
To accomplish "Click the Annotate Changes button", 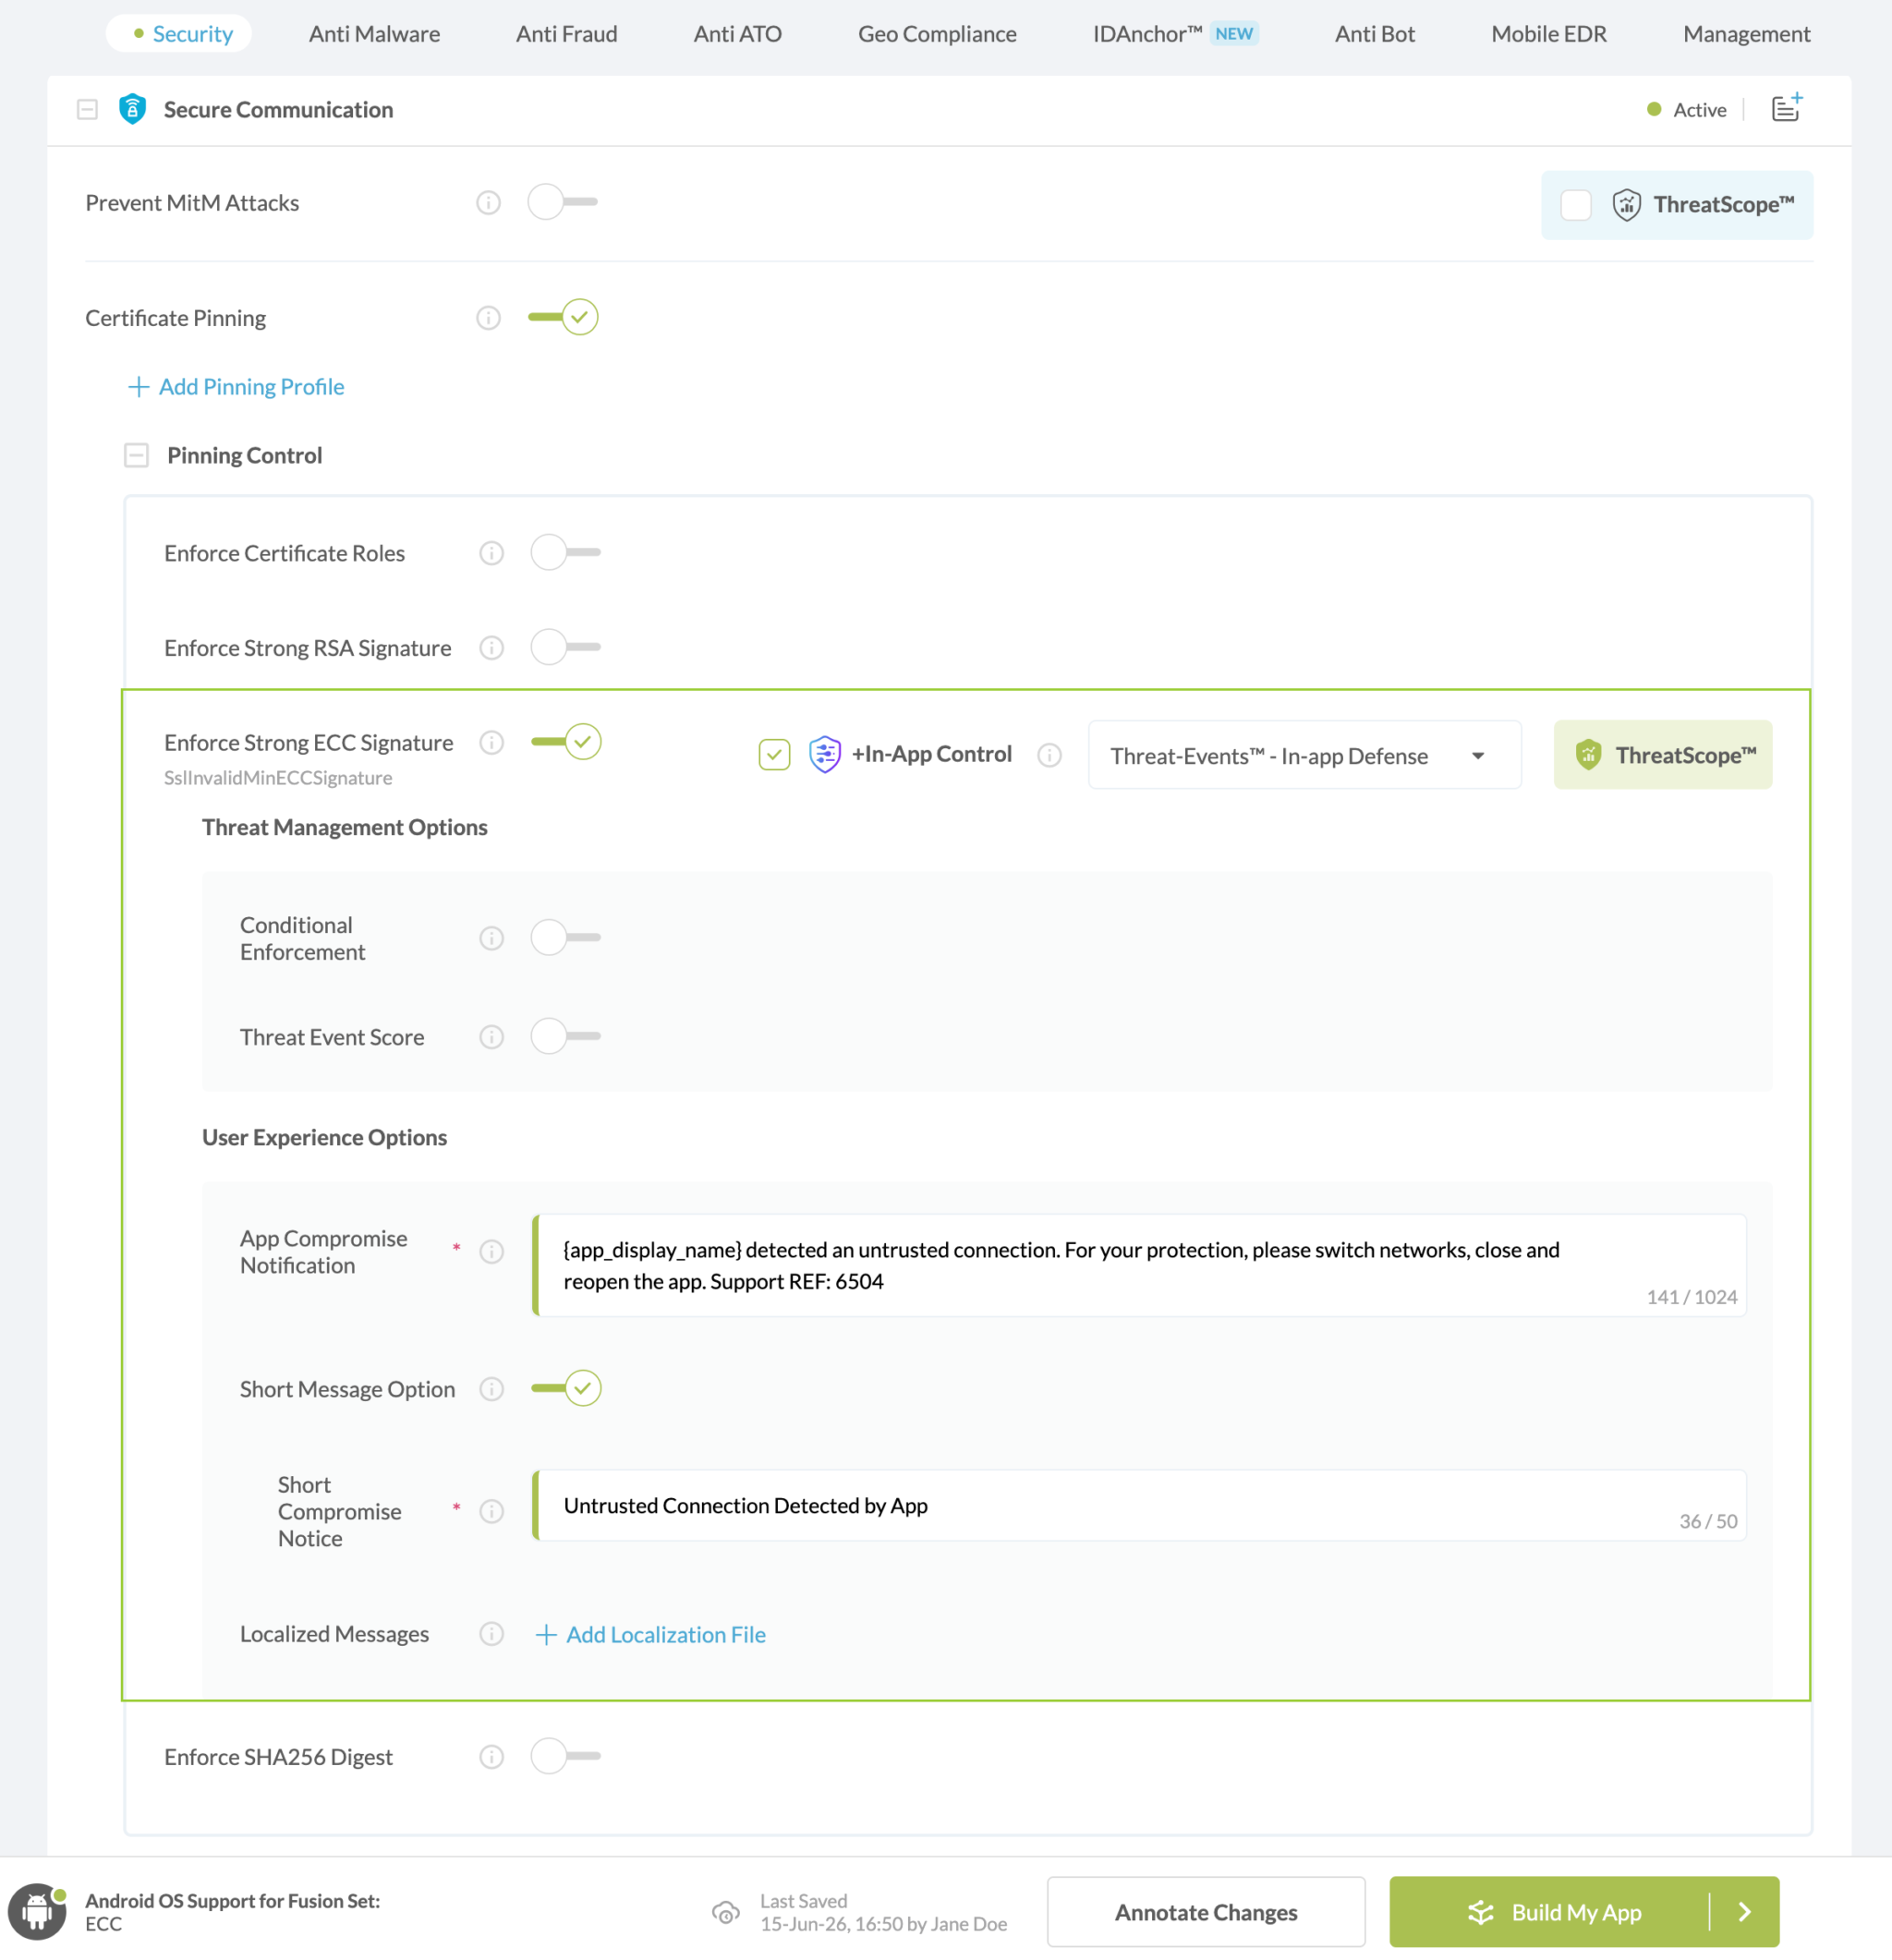I will (x=1206, y=1912).
